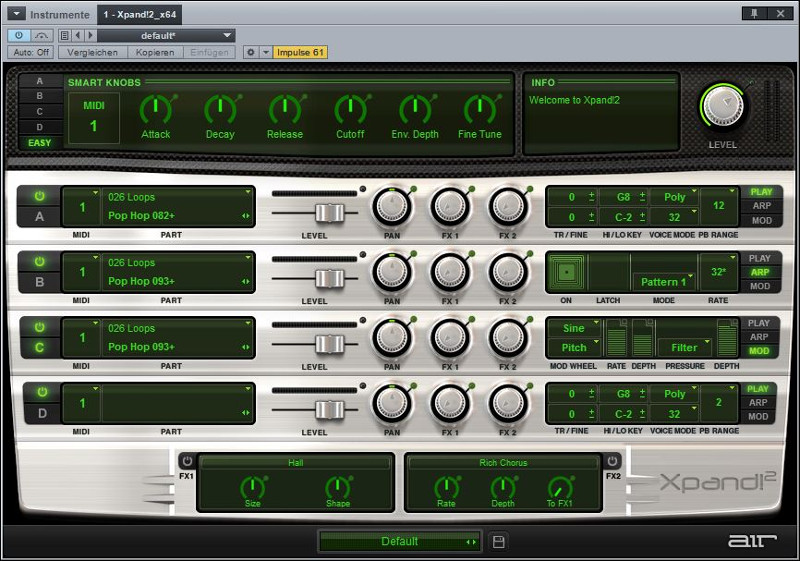Click the Decay smart knob

(220, 109)
